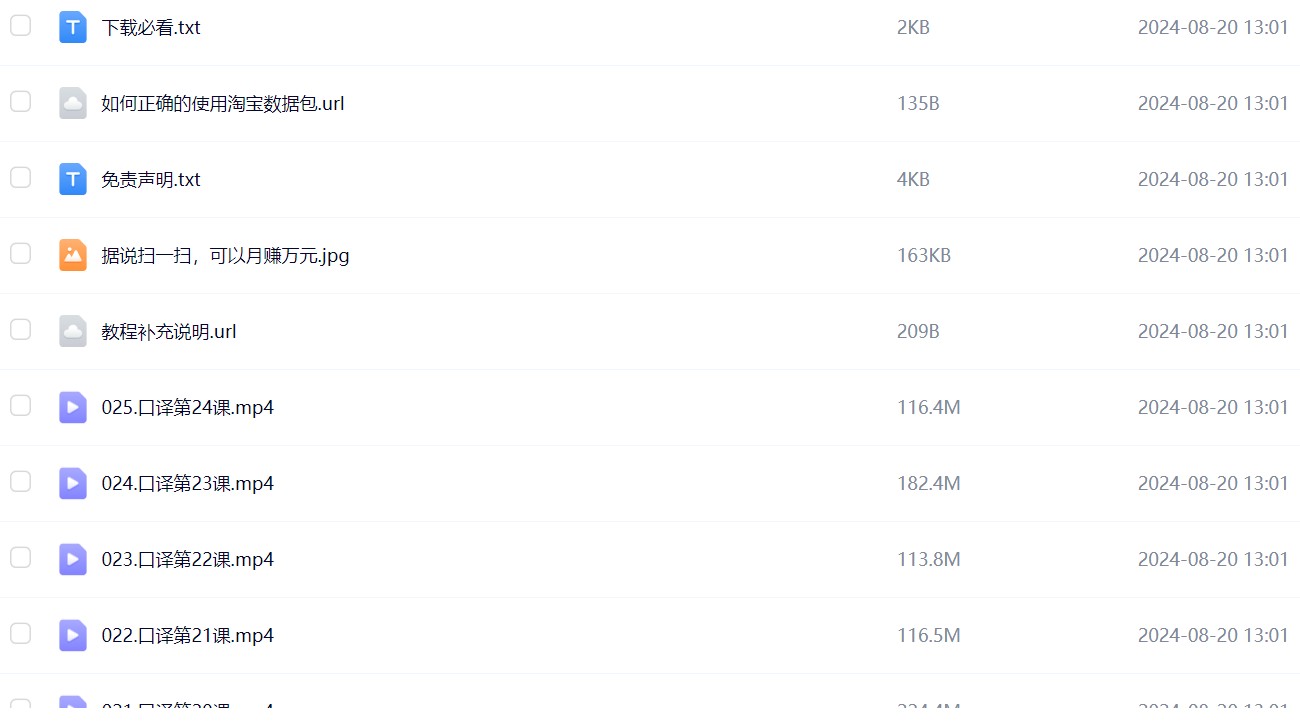1300x721 pixels.
Task: Select the checkbox for 022.口译第21课.mp4
Action: click(20, 634)
